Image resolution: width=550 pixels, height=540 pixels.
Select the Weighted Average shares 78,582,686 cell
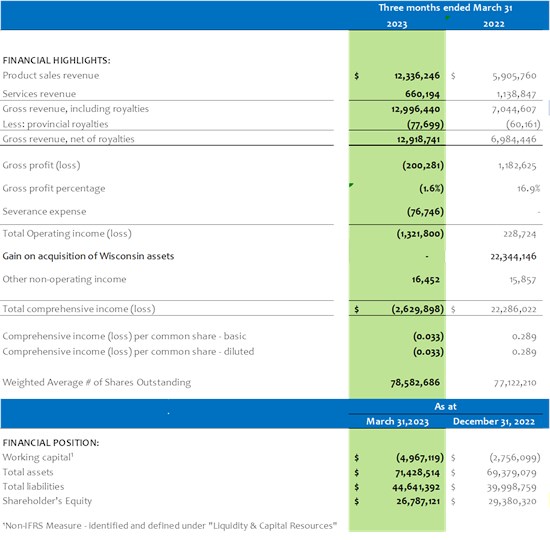point(415,382)
